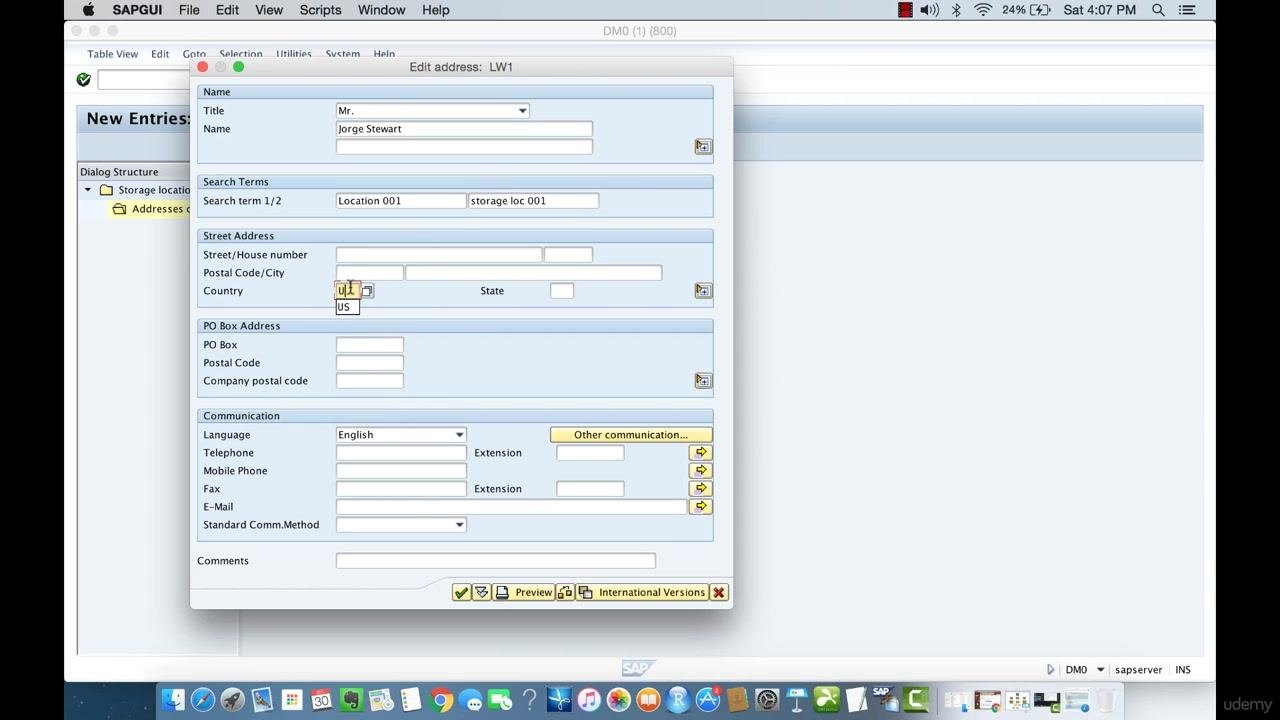Click the Street input field

point(439,255)
